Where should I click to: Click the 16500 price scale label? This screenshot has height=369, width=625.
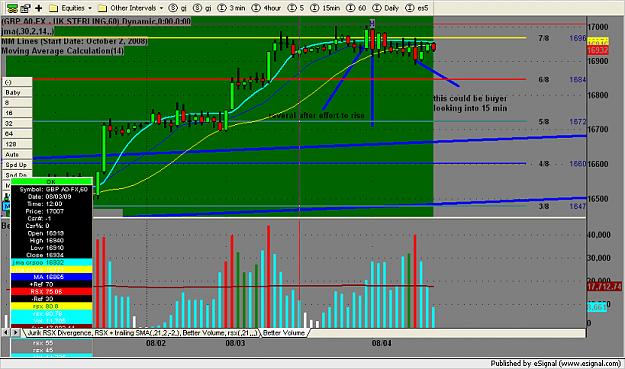(598, 199)
